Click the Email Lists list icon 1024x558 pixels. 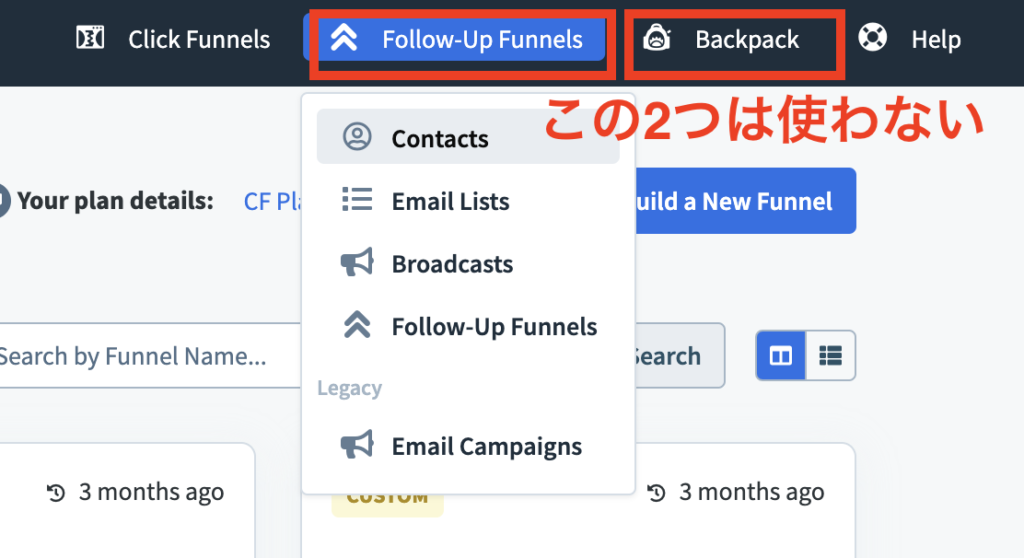[357, 199]
